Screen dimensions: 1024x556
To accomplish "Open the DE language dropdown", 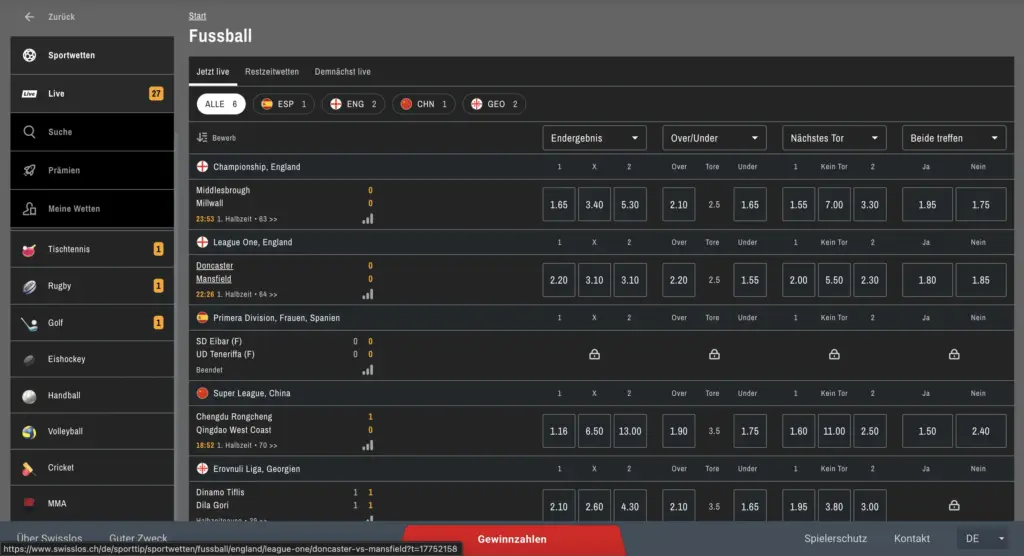I will point(984,539).
